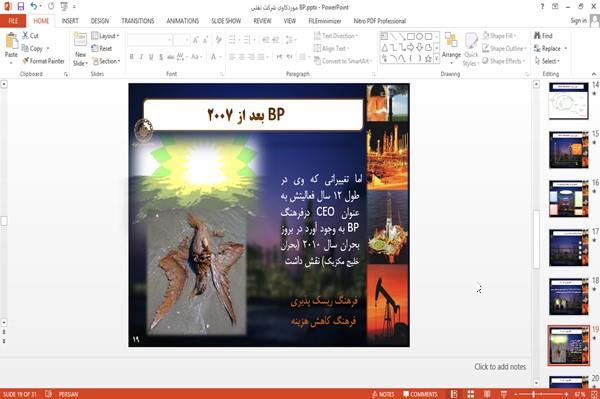Zoom out with minus button
600x399 pixels.
point(516,394)
